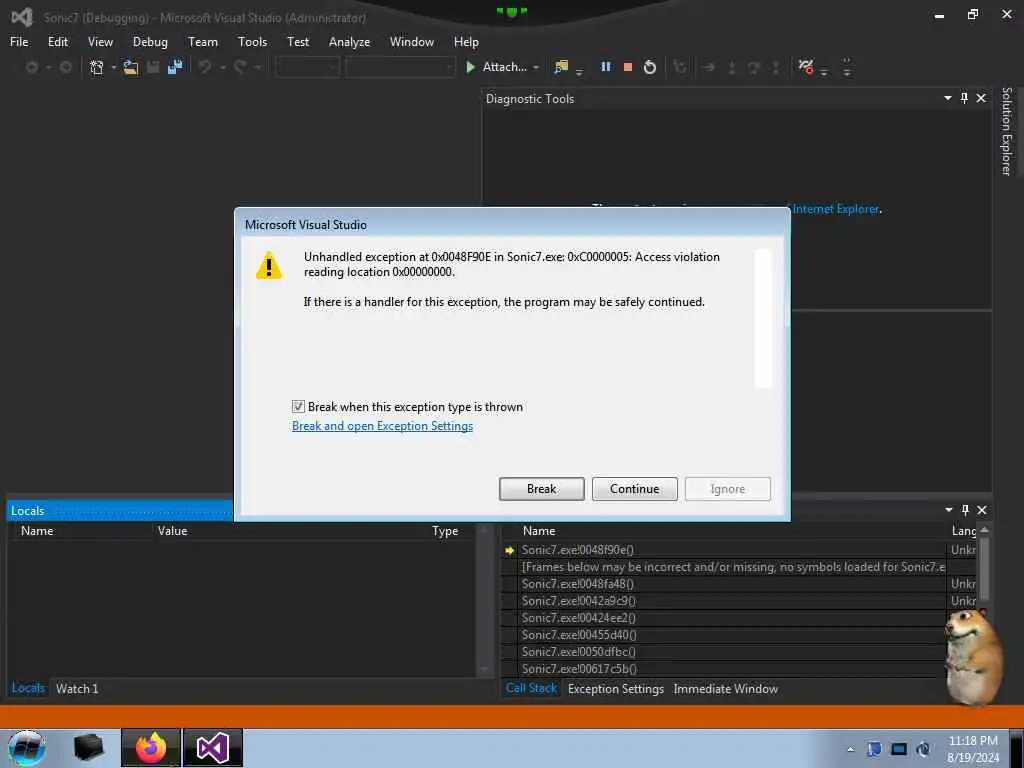Open the Test menu
Image resolution: width=1024 pixels, height=768 pixels.
point(298,42)
